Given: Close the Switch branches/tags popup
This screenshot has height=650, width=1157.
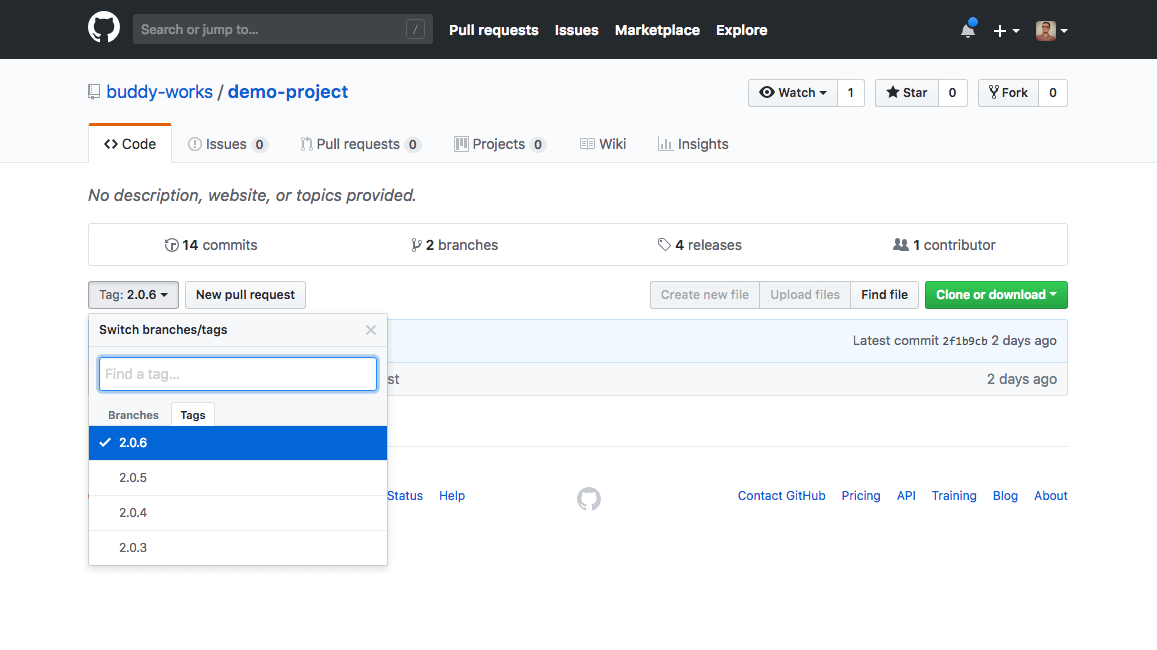Looking at the screenshot, I should [x=371, y=330].
